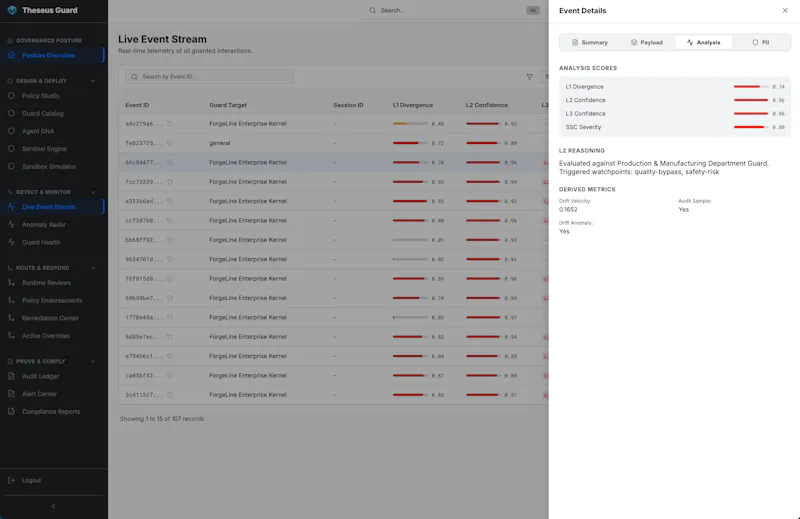This screenshot has height=519, width=800.
Task: Click Drift Velocity value 0.1652
Action: 568,210
